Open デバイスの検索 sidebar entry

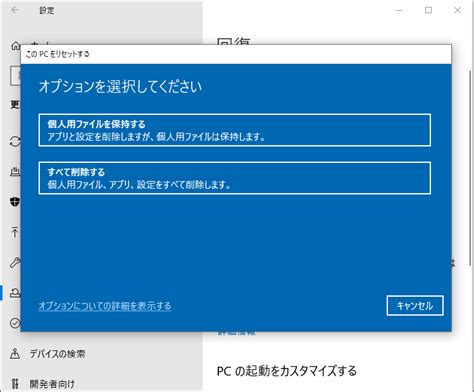[57, 354]
